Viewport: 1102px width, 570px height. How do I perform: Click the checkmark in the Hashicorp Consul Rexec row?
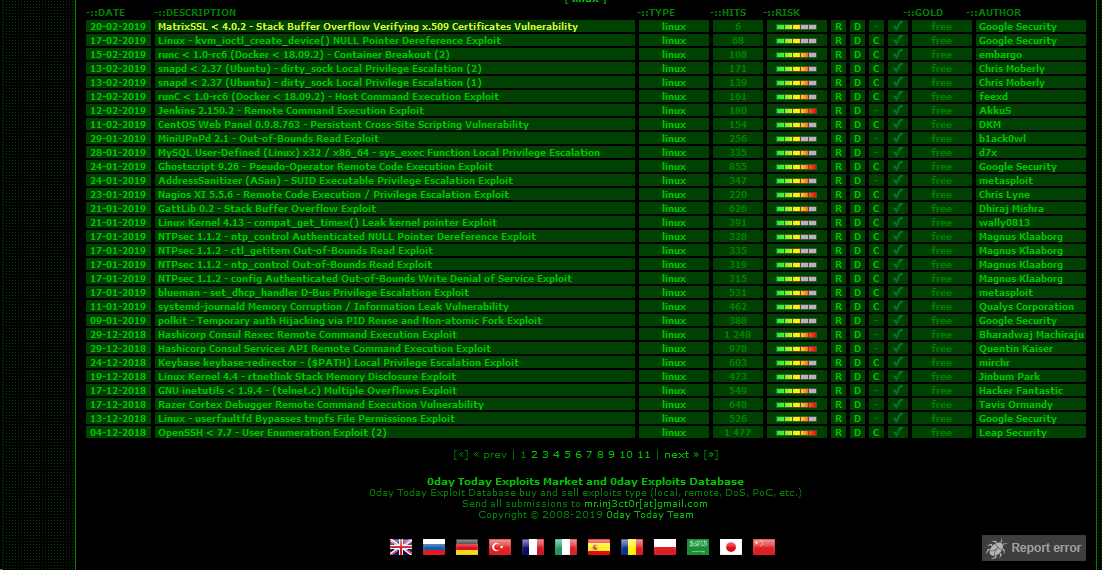(x=899, y=335)
